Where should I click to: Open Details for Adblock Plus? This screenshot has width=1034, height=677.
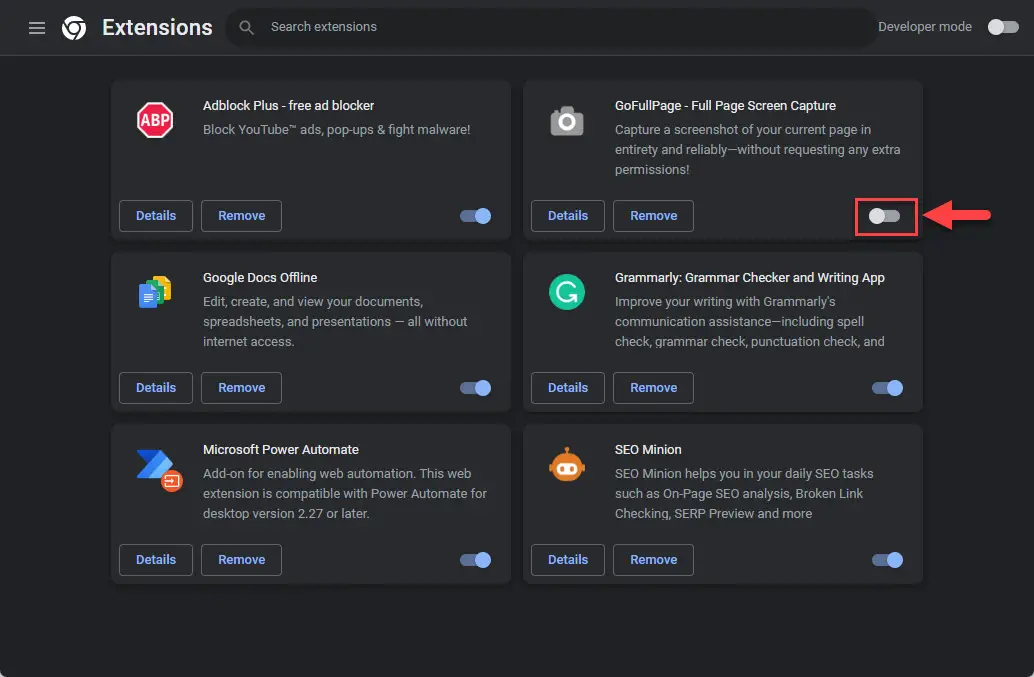click(156, 216)
